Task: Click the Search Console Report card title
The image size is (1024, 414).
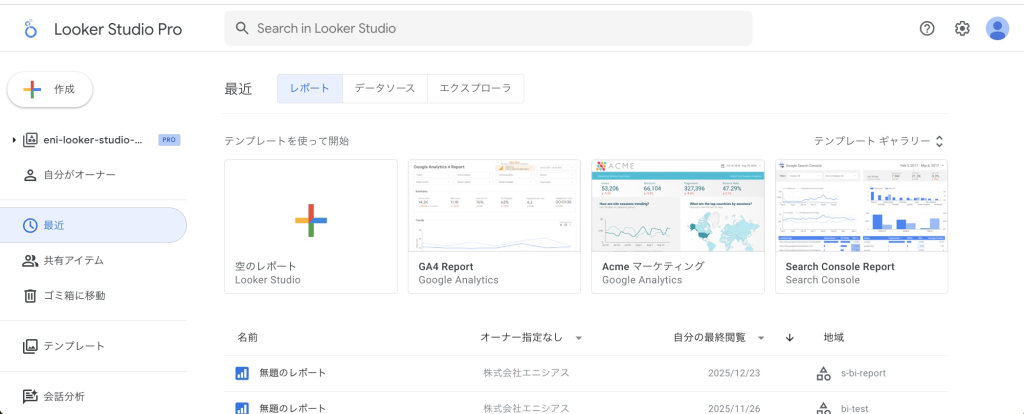Action: point(840,266)
